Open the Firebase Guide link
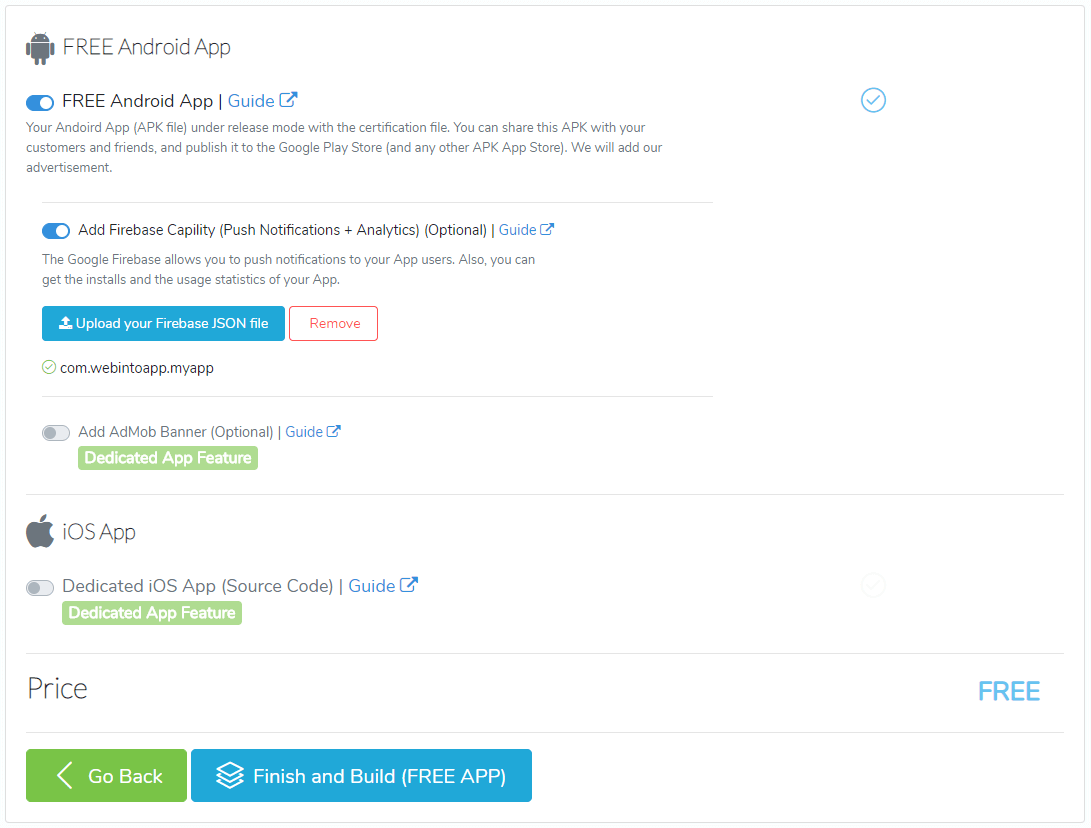 click(x=517, y=230)
